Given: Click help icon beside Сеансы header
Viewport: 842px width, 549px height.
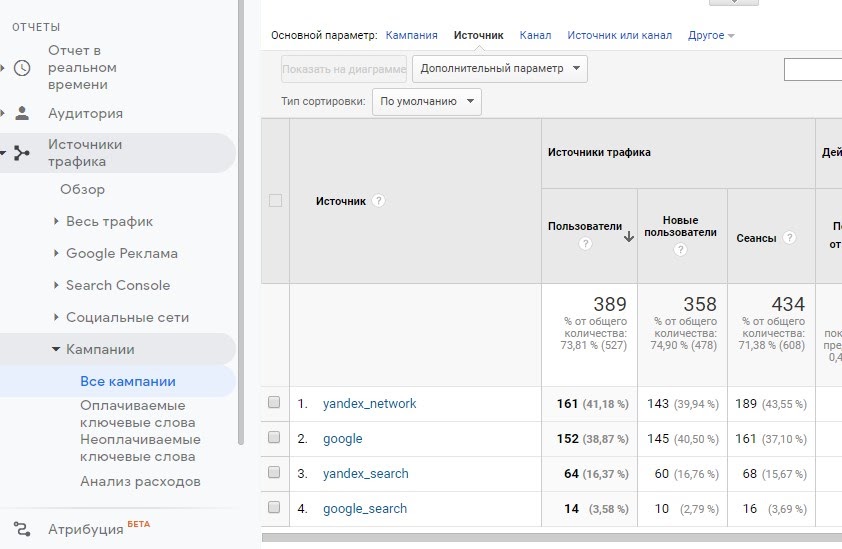Looking at the screenshot, I should [789, 238].
